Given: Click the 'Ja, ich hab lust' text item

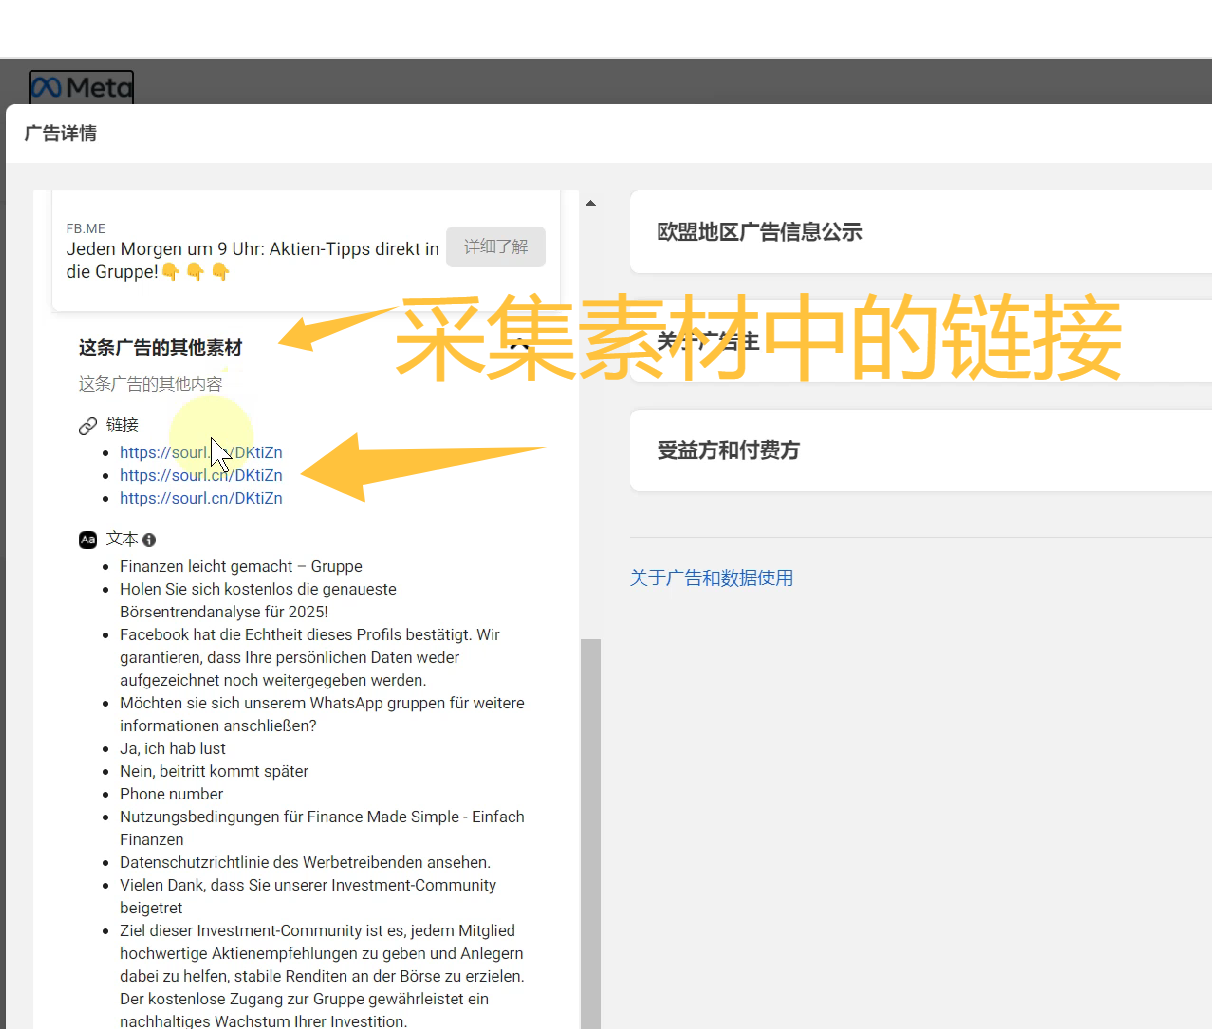Looking at the screenshot, I should pyautogui.click(x=173, y=749).
